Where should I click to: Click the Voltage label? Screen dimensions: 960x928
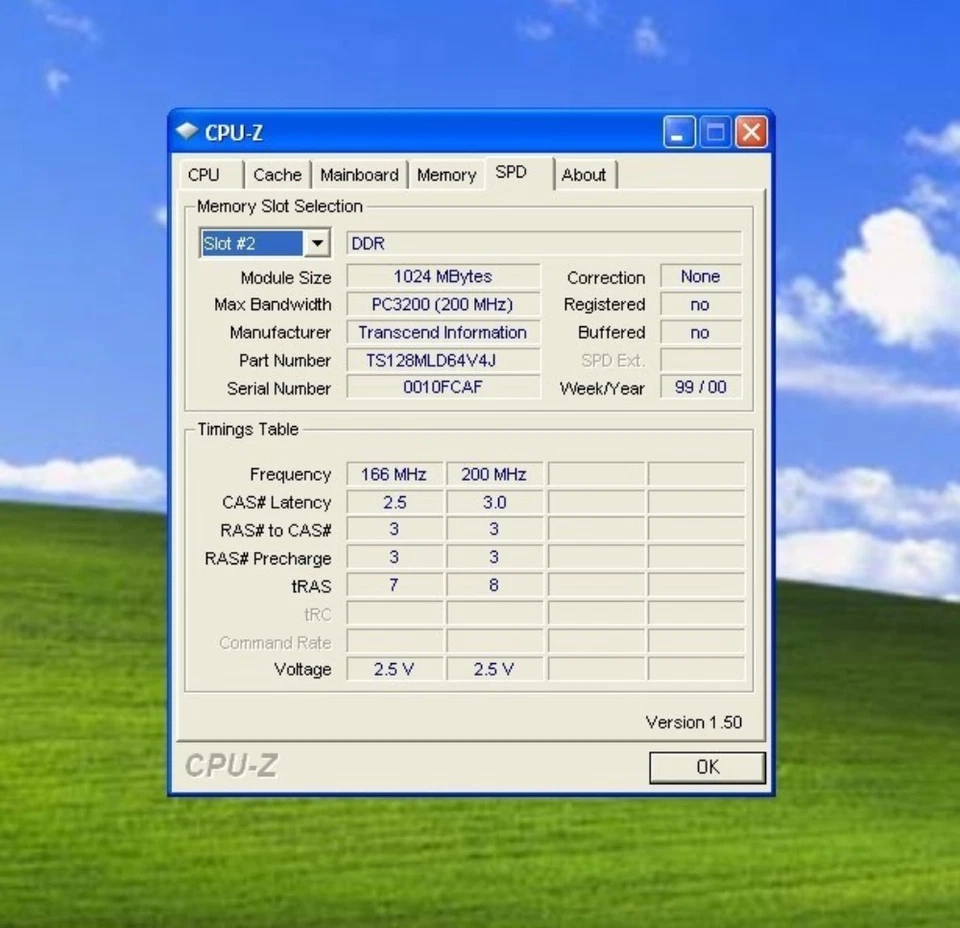pyautogui.click(x=303, y=670)
